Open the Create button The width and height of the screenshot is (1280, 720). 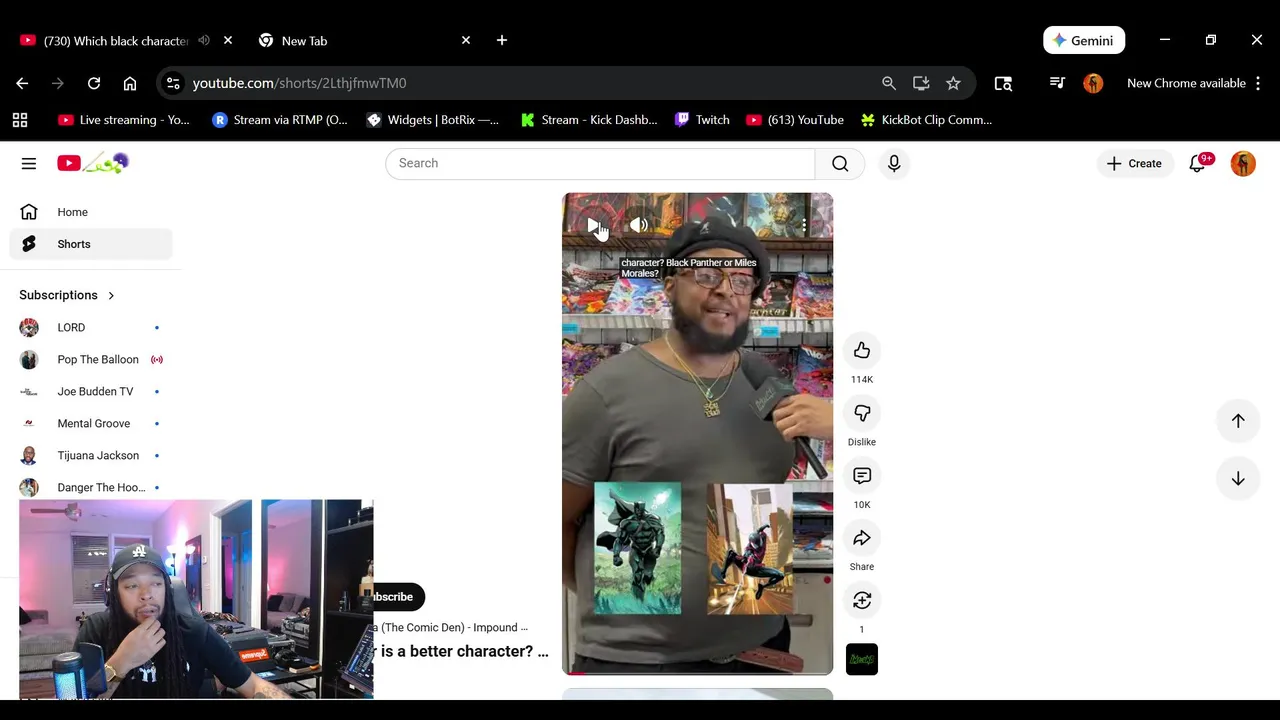[1135, 163]
